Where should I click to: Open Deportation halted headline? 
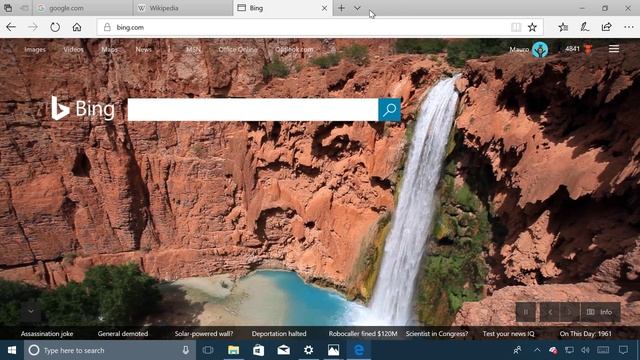click(x=279, y=334)
